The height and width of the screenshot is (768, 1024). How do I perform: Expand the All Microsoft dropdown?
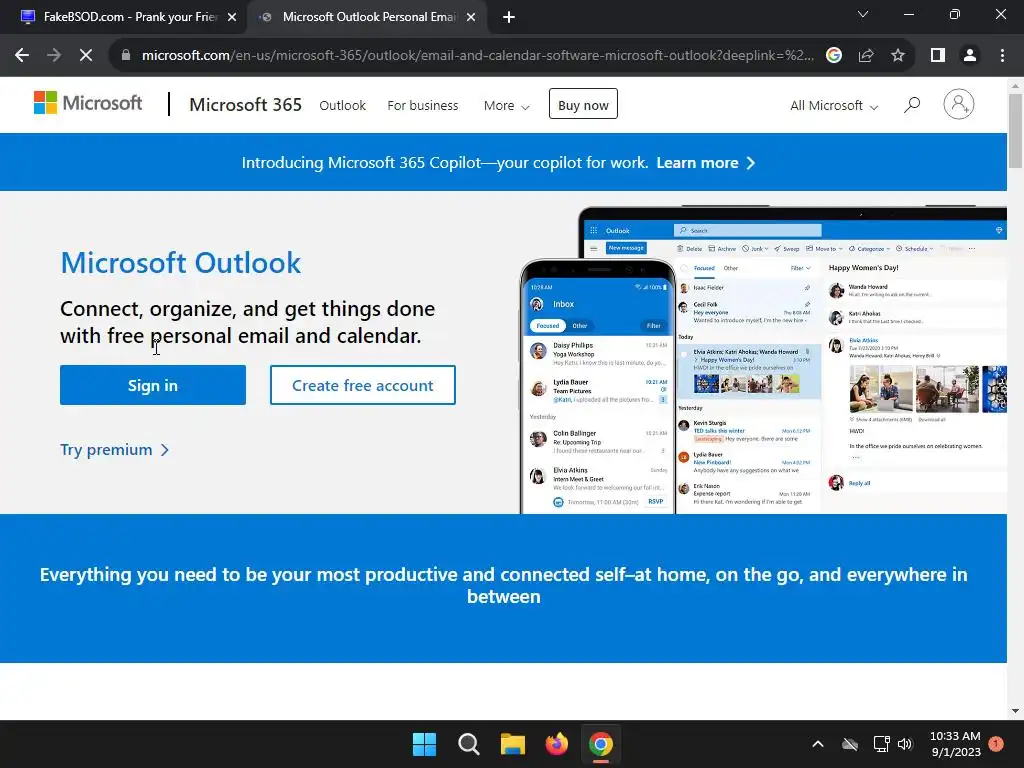(834, 105)
